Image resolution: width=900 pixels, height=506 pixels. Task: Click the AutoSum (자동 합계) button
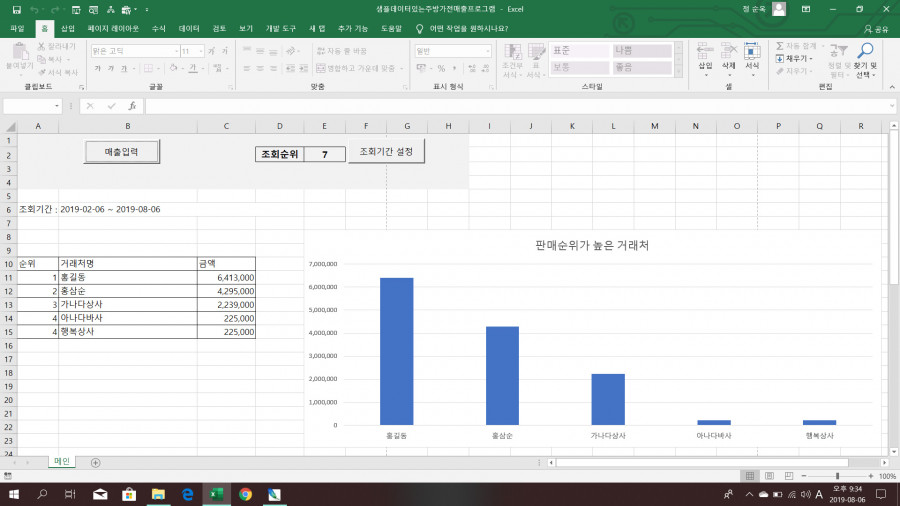(800, 46)
